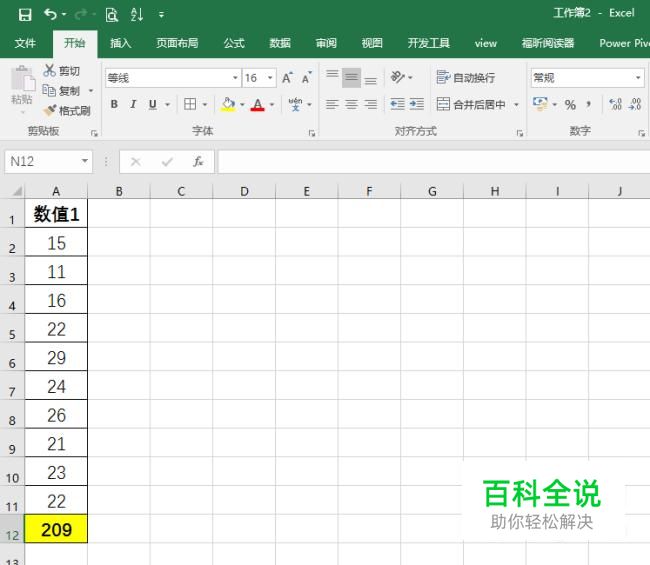
Task: Toggle Underline formatting
Action: (153, 104)
